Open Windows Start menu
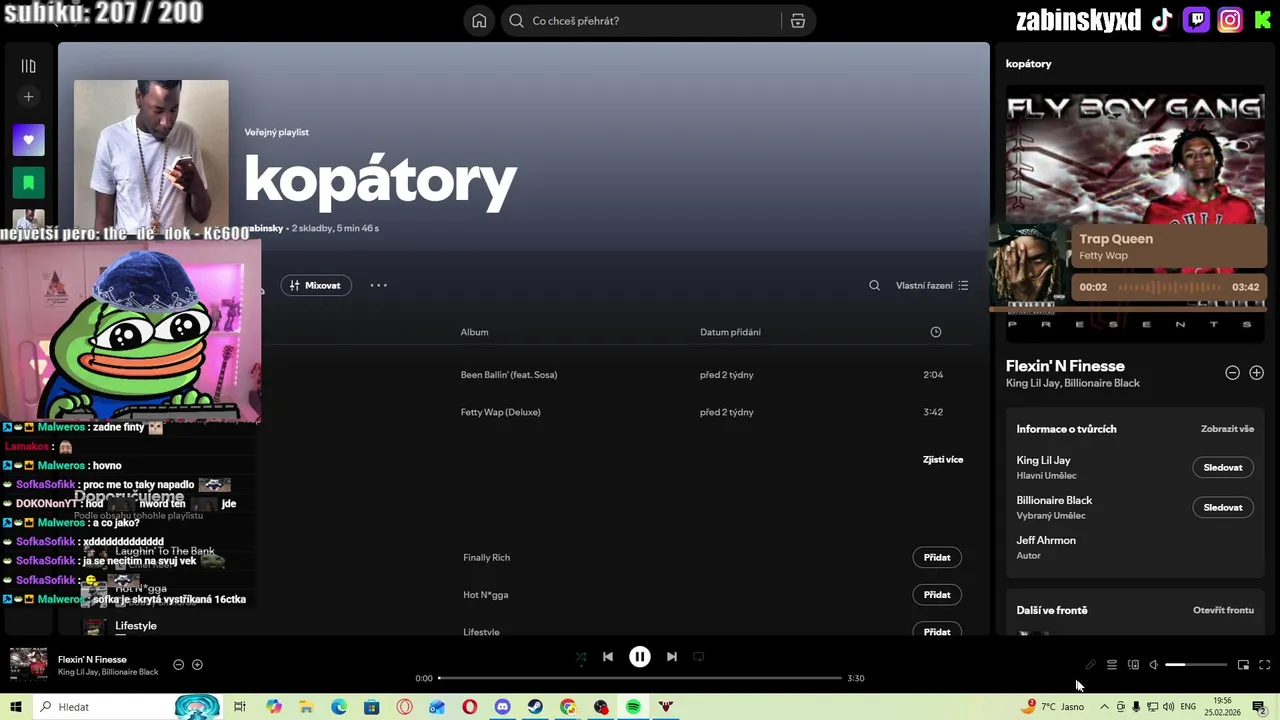 16,707
